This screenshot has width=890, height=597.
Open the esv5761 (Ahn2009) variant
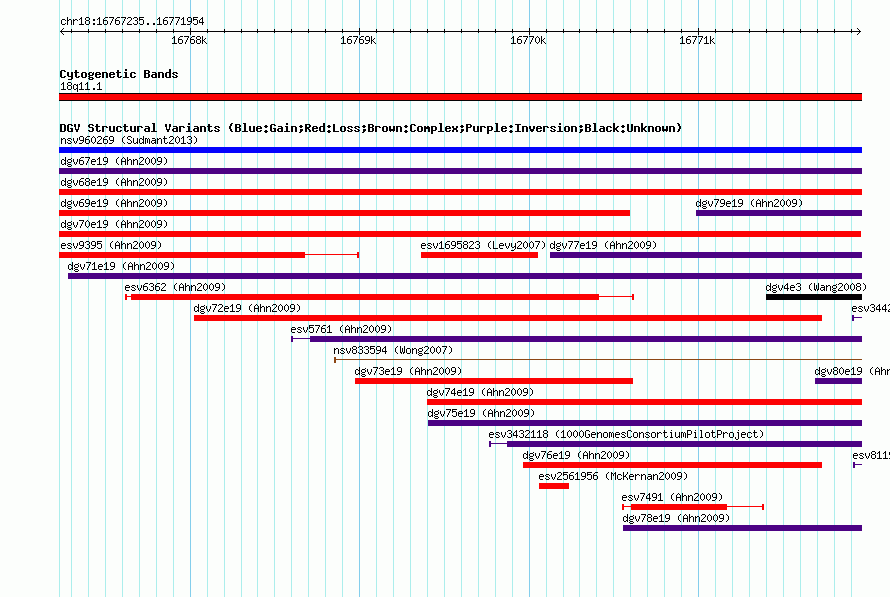coord(341,329)
